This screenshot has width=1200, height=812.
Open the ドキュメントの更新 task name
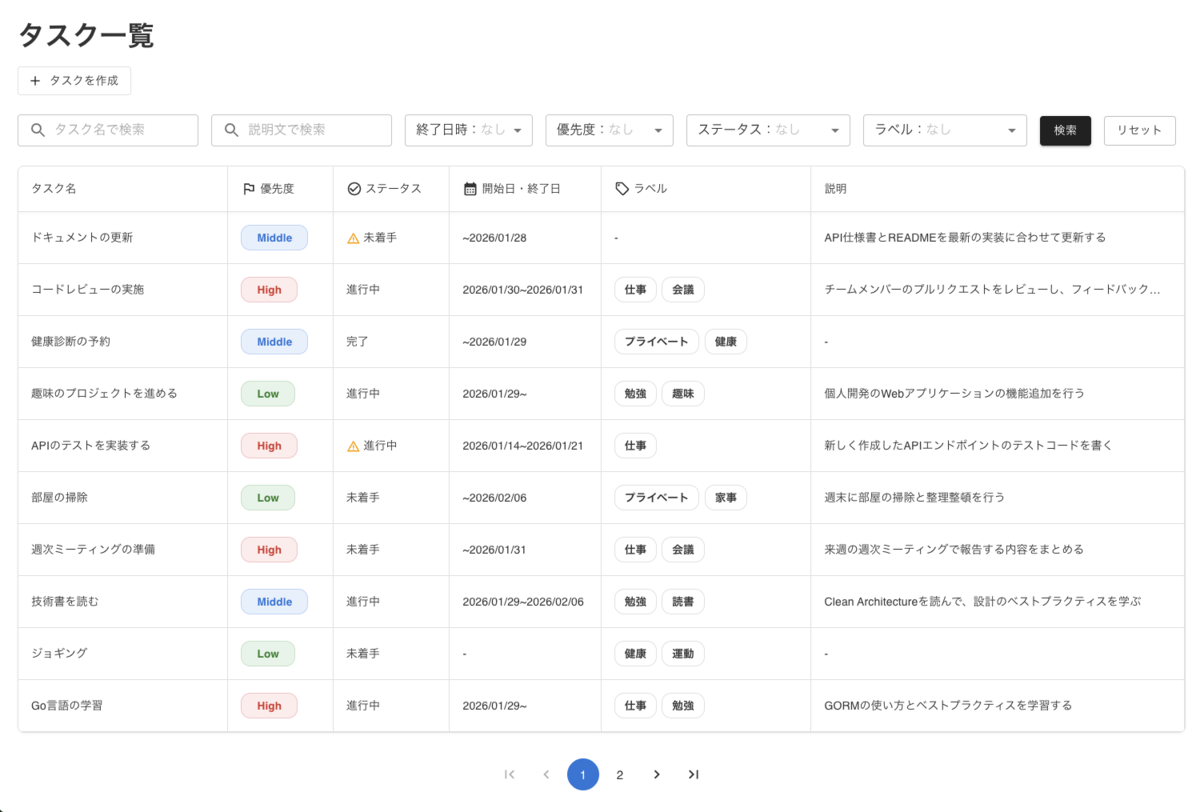82,238
